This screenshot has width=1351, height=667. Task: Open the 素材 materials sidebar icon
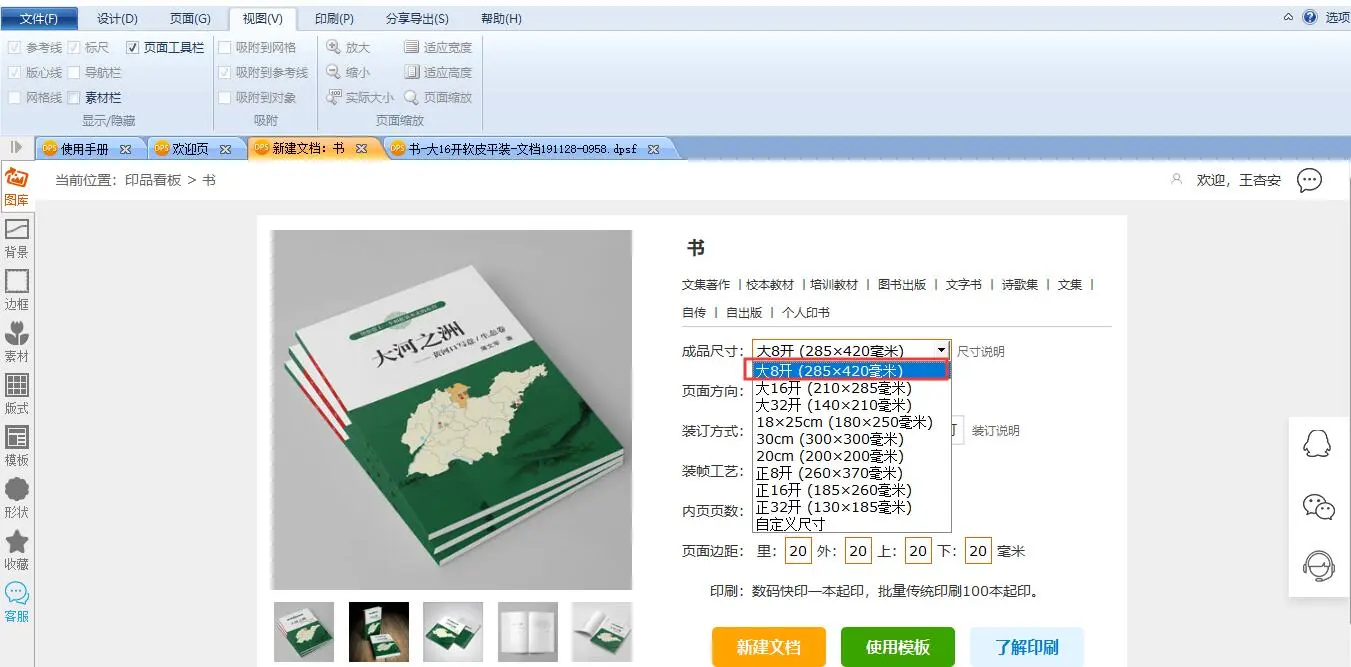click(x=17, y=342)
